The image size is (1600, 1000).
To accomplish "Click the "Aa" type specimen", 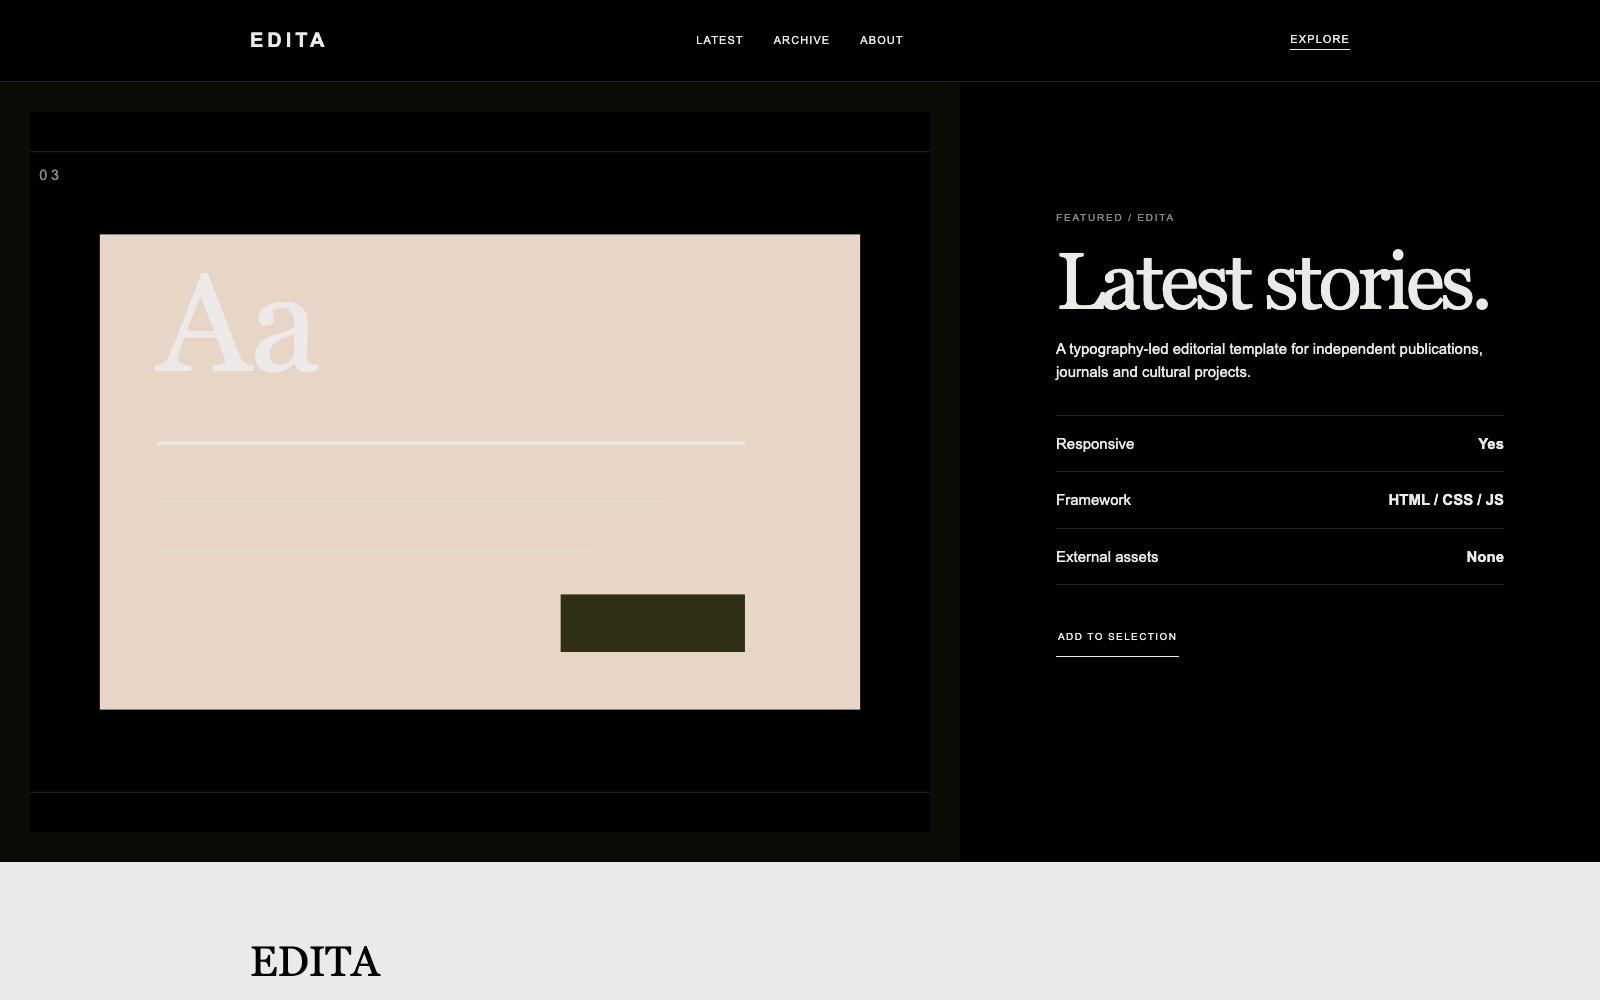I will point(237,324).
